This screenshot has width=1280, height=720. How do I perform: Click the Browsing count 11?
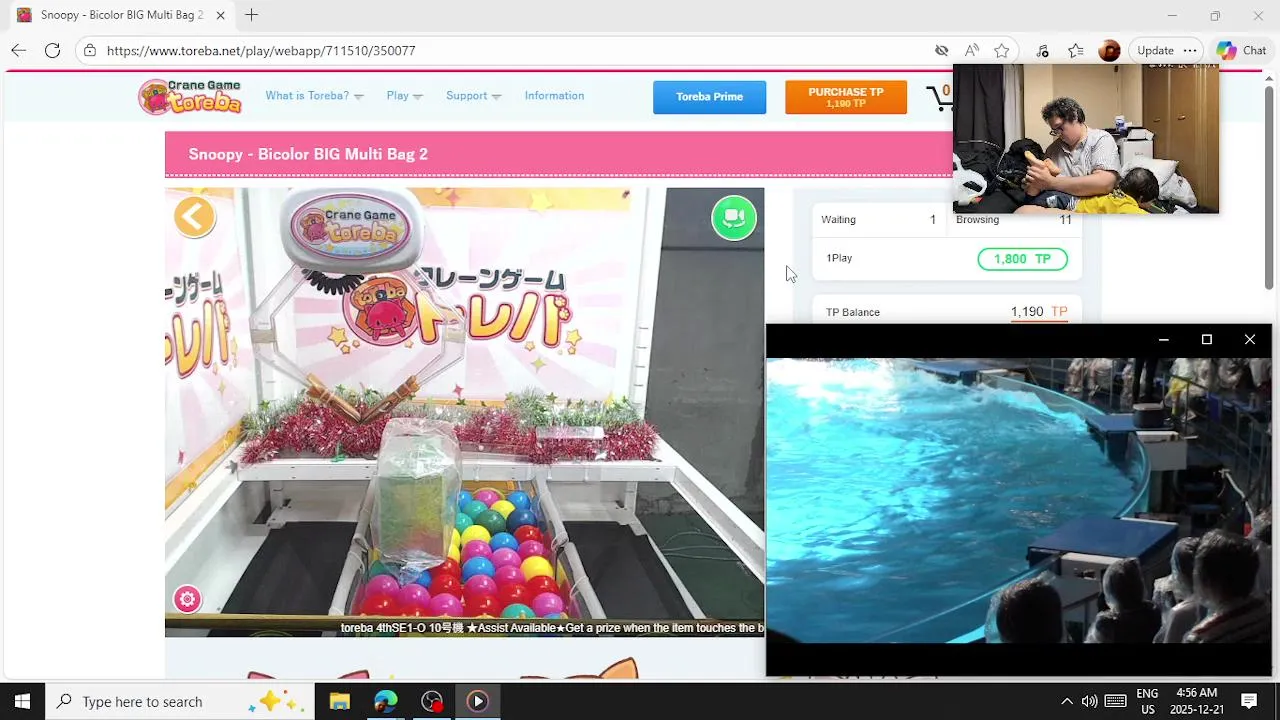(1065, 220)
